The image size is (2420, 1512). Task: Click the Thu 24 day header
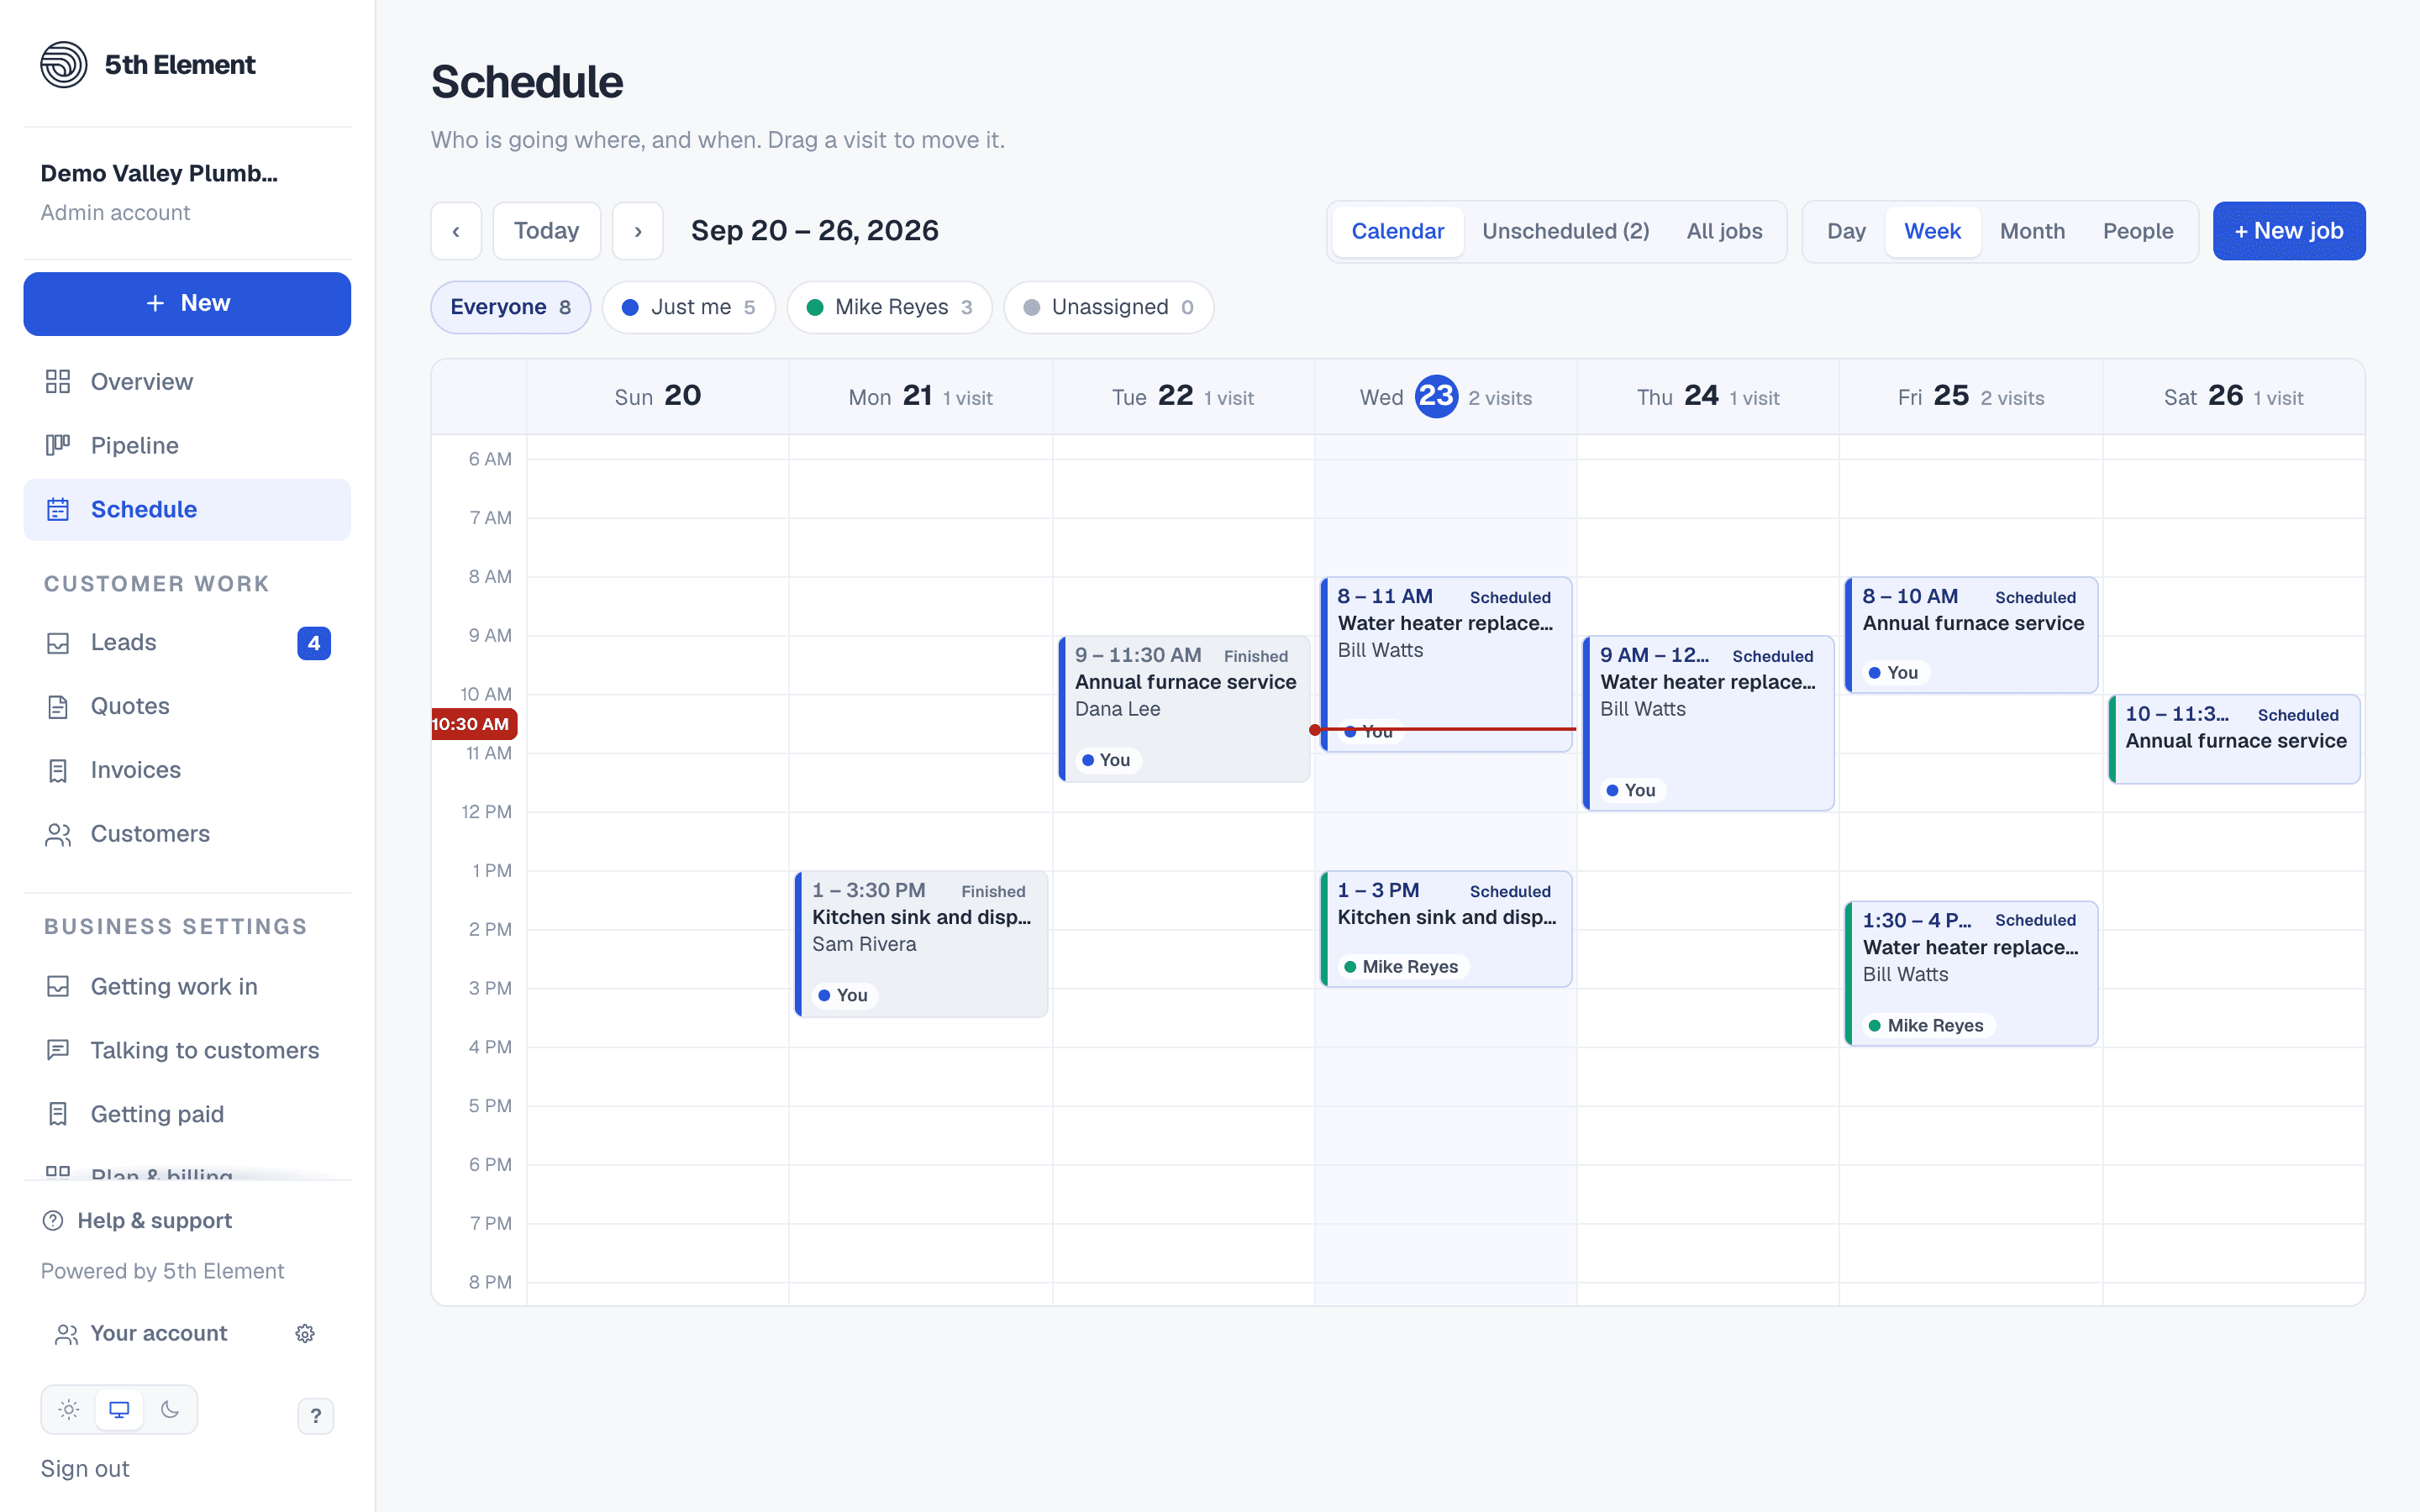click(x=1708, y=397)
